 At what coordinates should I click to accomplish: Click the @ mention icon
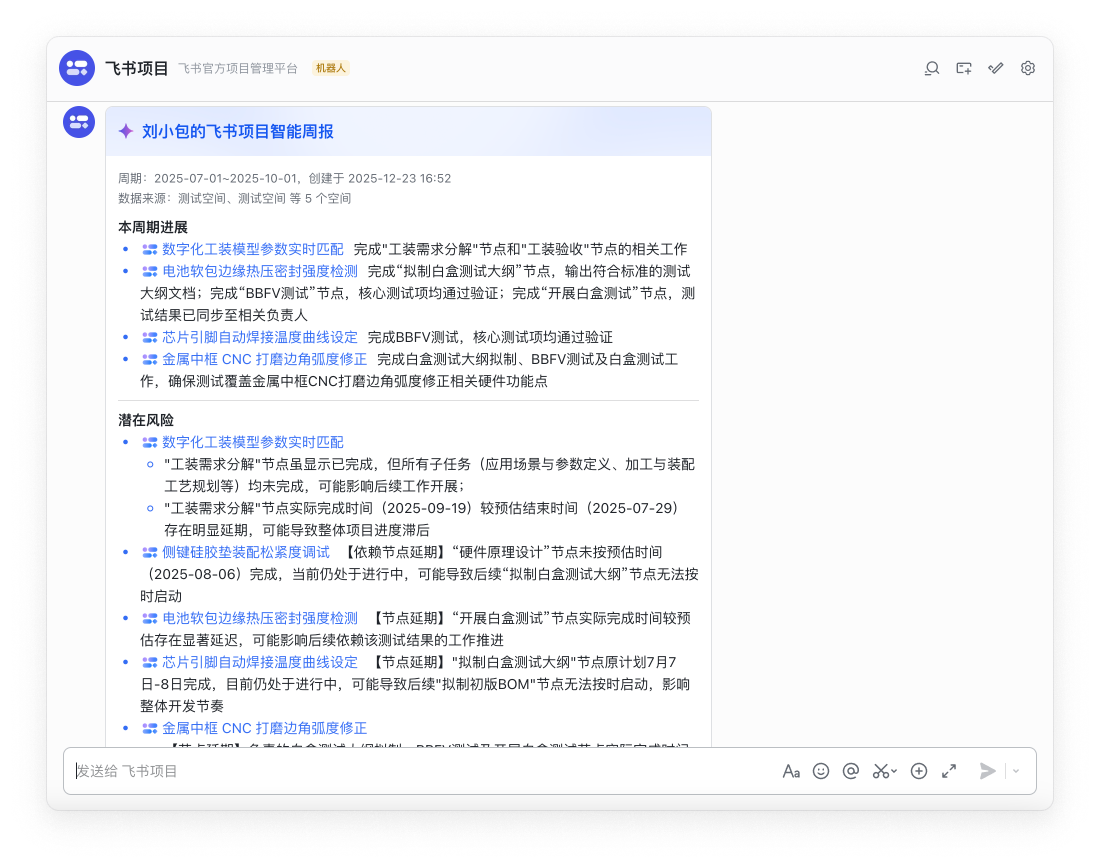pos(851,771)
